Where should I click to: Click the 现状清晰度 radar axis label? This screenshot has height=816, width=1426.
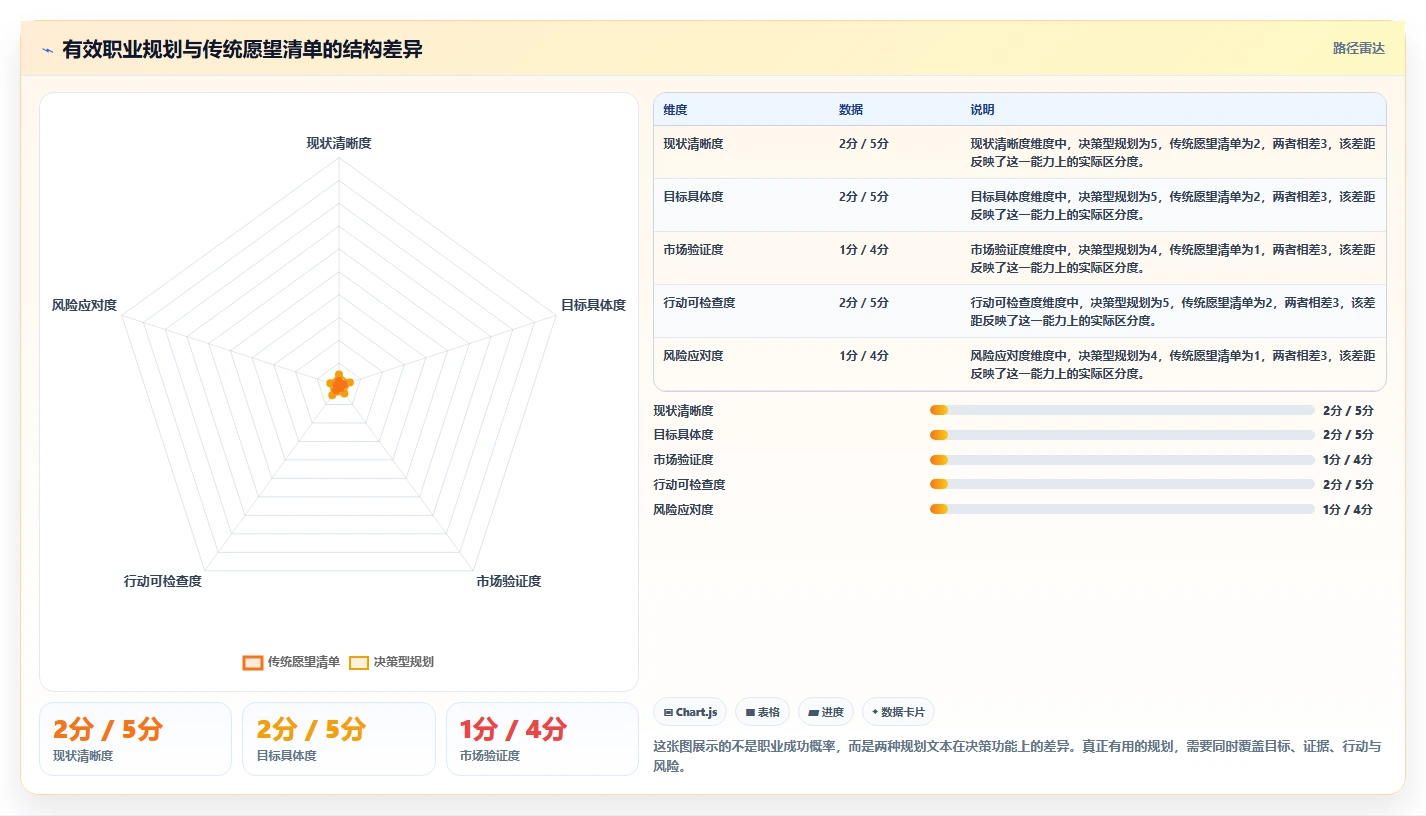point(339,143)
